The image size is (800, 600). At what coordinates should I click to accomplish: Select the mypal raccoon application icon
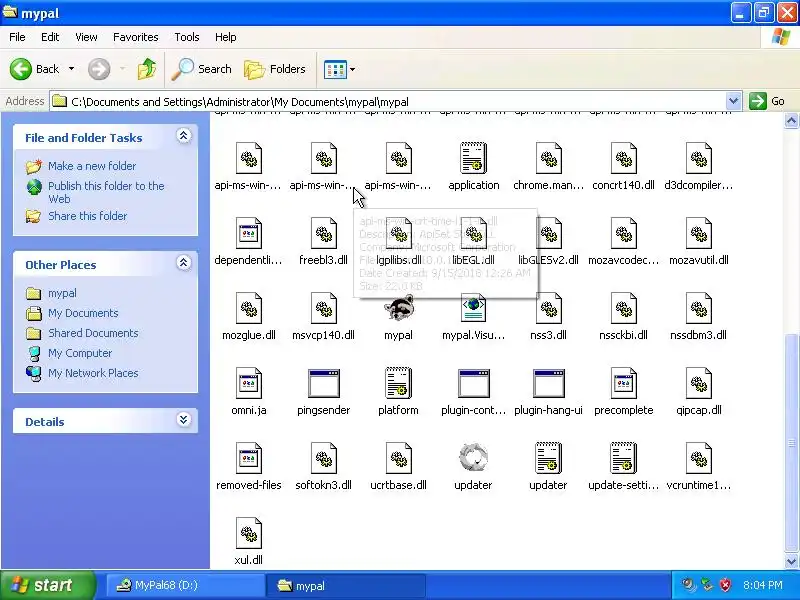398,308
